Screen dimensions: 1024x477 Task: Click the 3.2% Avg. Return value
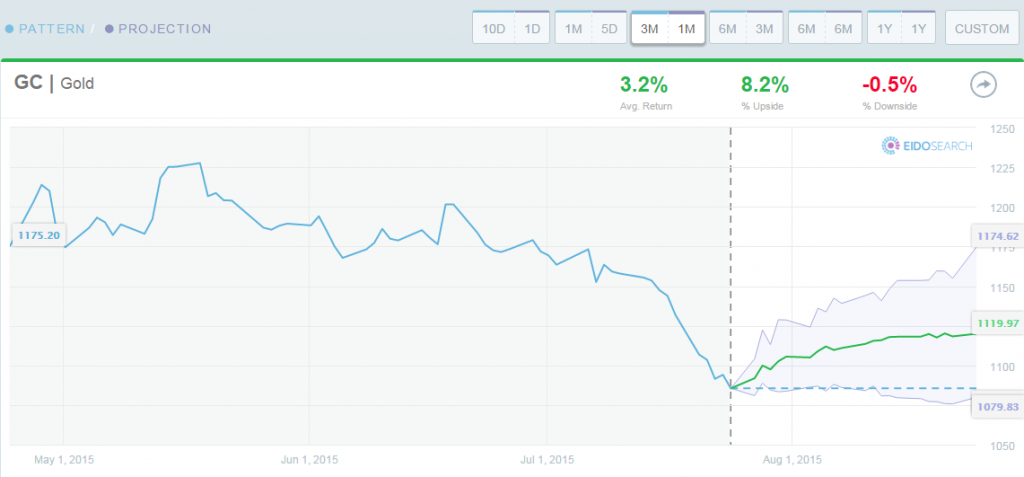tap(644, 84)
